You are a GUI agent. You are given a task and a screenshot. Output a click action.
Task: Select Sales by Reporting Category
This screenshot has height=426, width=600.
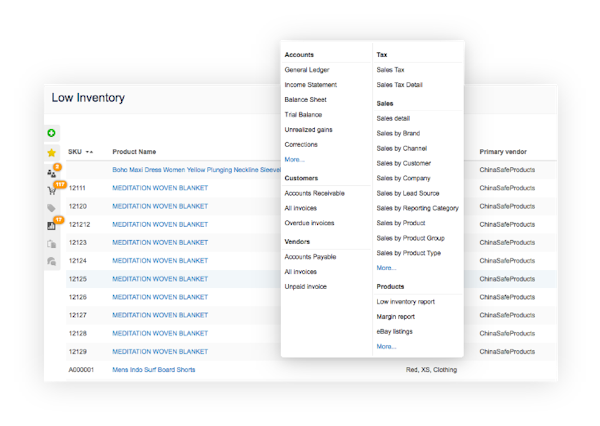click(417, 208)
